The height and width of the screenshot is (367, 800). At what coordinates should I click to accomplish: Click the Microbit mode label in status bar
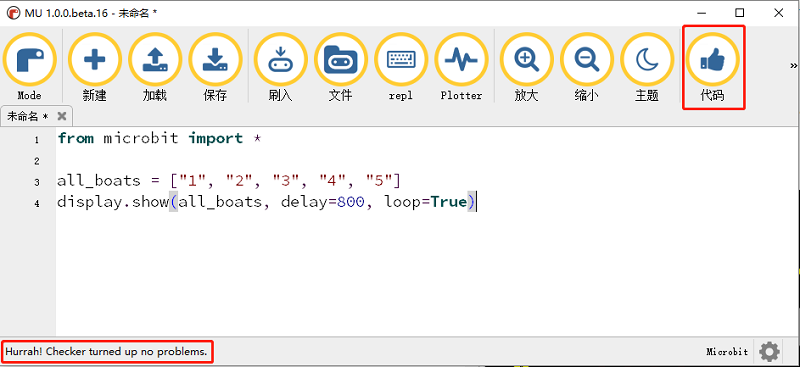coord(727,352)
